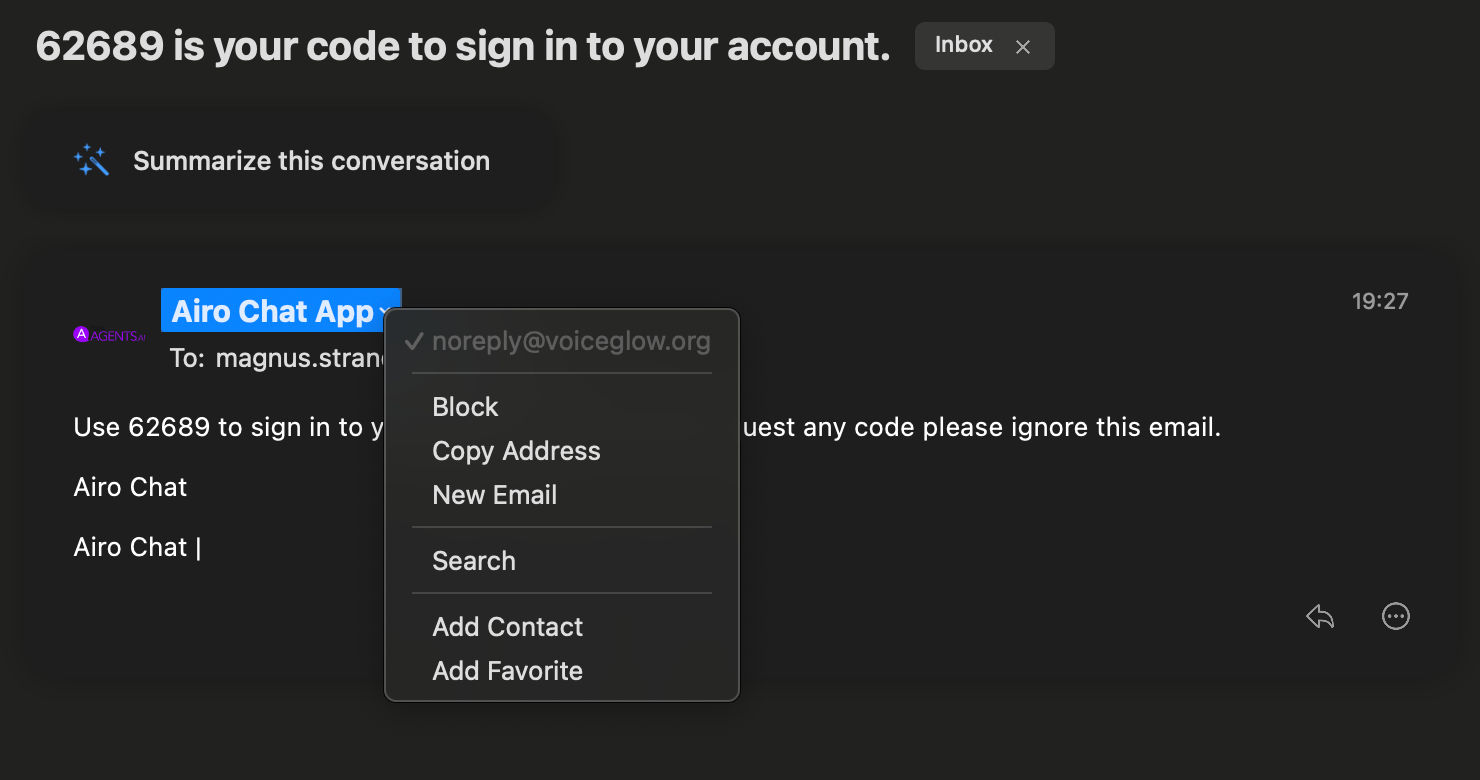Select Add Contact menu entry
Image resolution: width=1480 pixels, height=780 pixels.
[507, 627]
